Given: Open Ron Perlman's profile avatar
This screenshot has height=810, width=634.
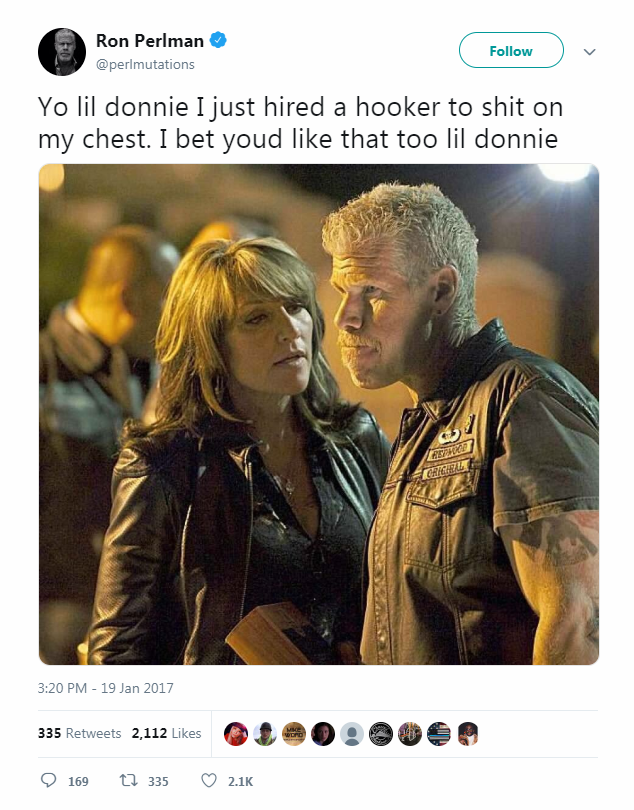Looking at the screenshot, I should [x=62, y=52].
